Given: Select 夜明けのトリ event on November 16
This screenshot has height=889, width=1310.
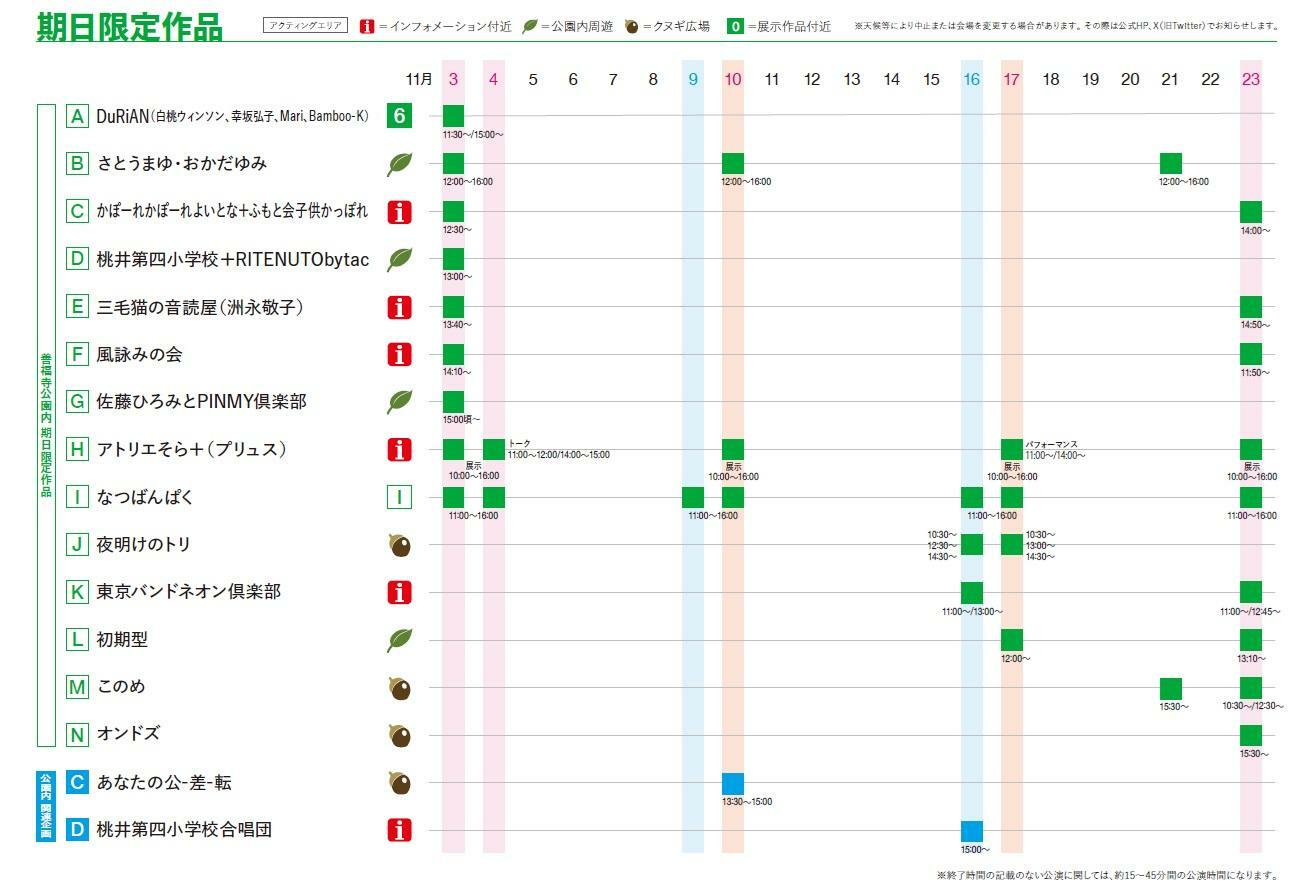Looking at the screenshot, I should pyautogui.click(x=972, y=544).
